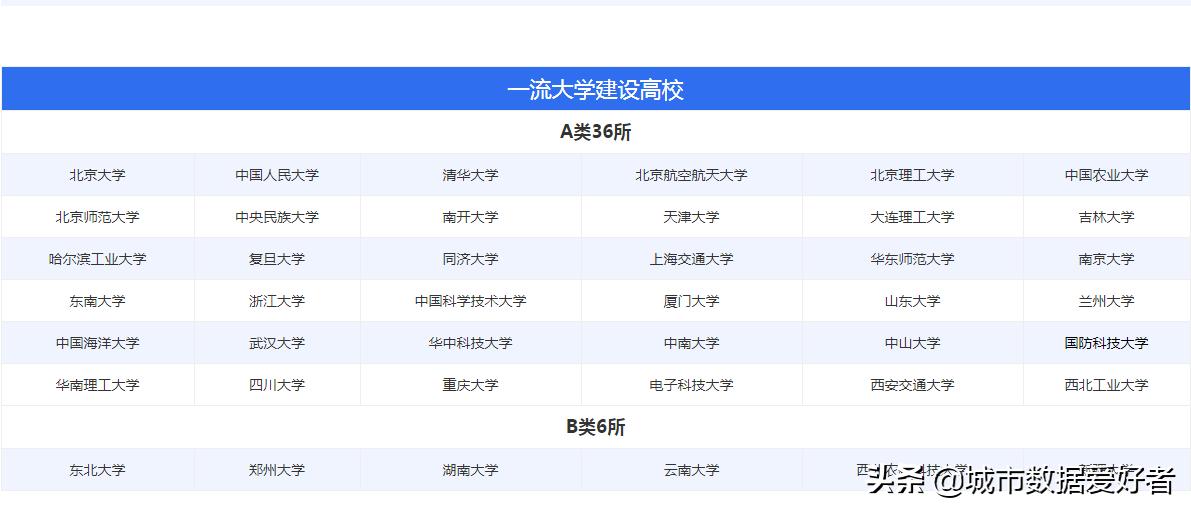Select 东北大学 in B类 row

(97, 470)
